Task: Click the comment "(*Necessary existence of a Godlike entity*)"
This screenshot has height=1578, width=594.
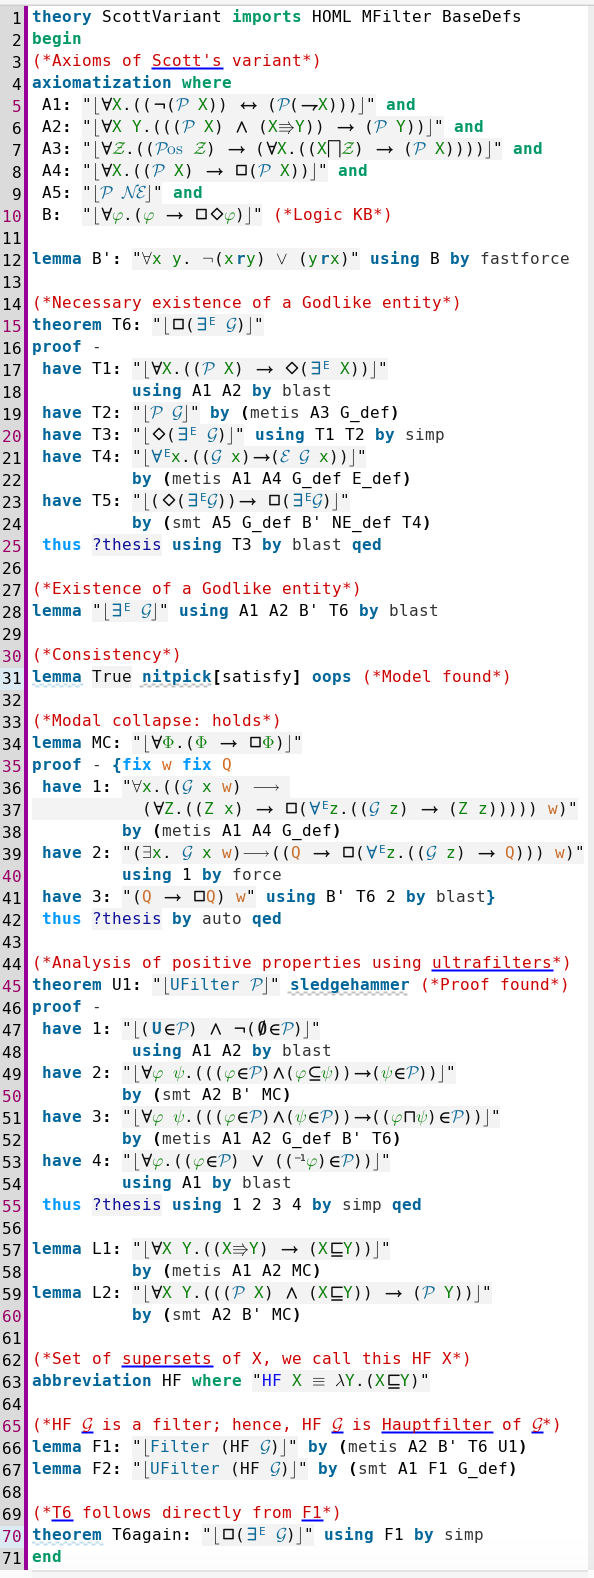Action: tap(247, 303)
